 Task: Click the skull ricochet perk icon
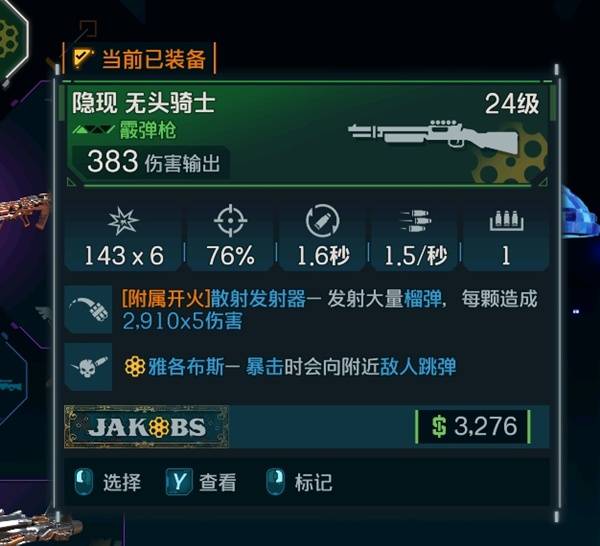(x=88, y=367)
